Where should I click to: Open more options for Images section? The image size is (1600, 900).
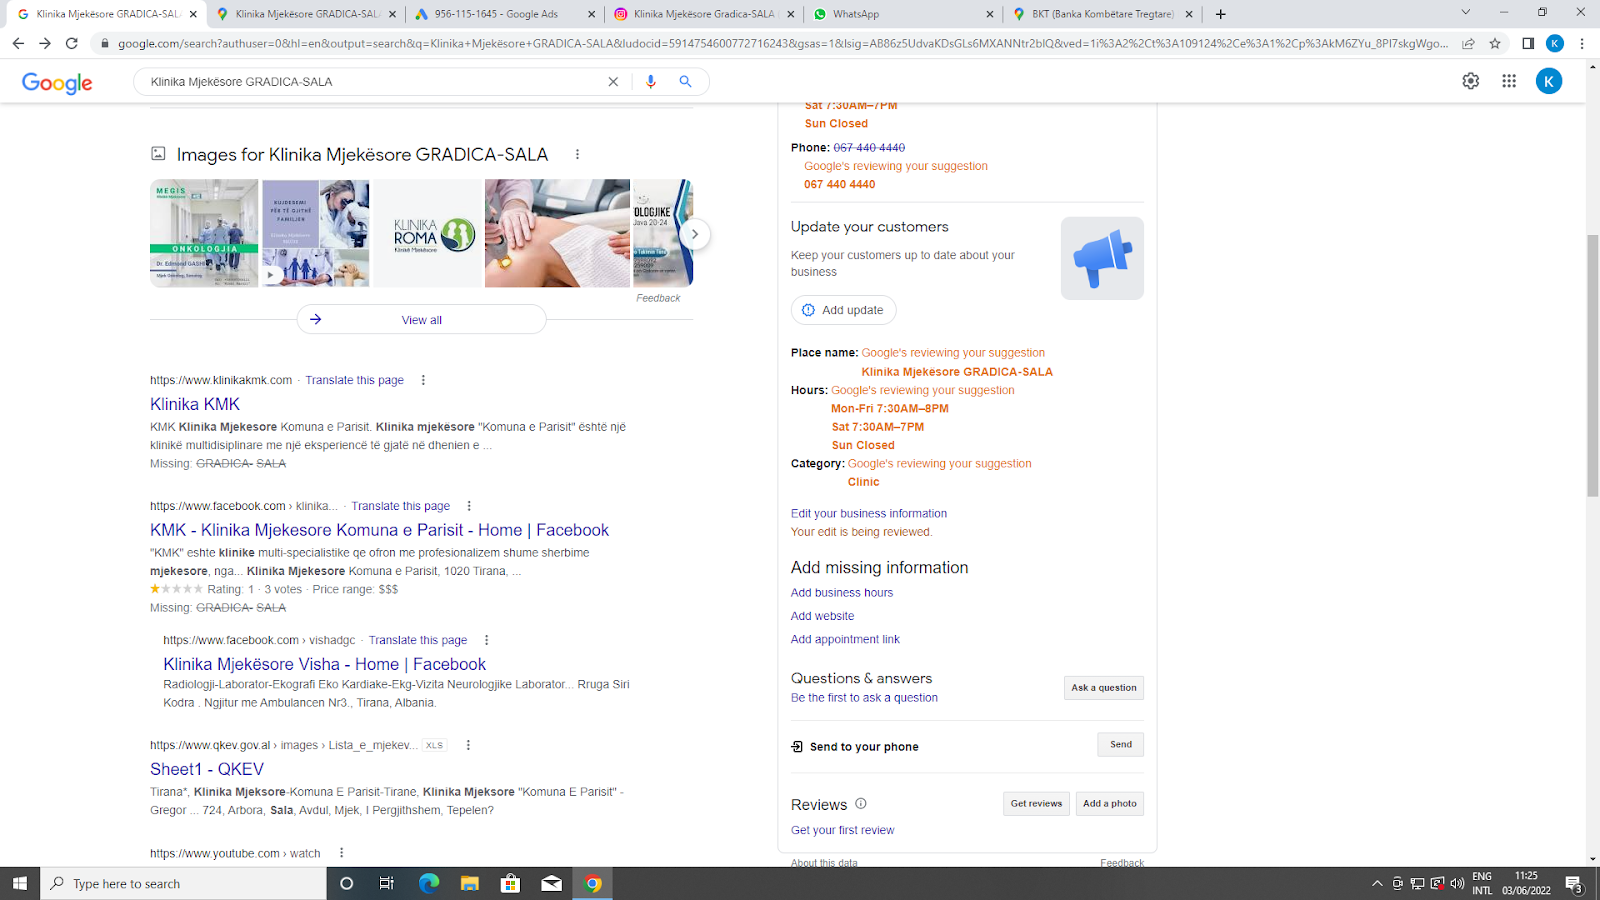(577, 154)
